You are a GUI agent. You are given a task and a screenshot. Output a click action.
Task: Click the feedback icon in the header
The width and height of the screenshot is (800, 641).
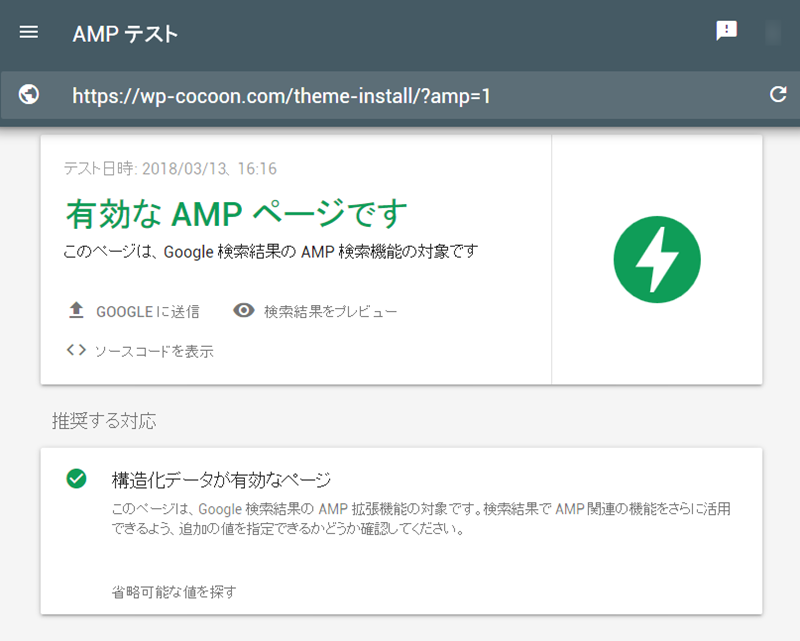tap(727, 30)
